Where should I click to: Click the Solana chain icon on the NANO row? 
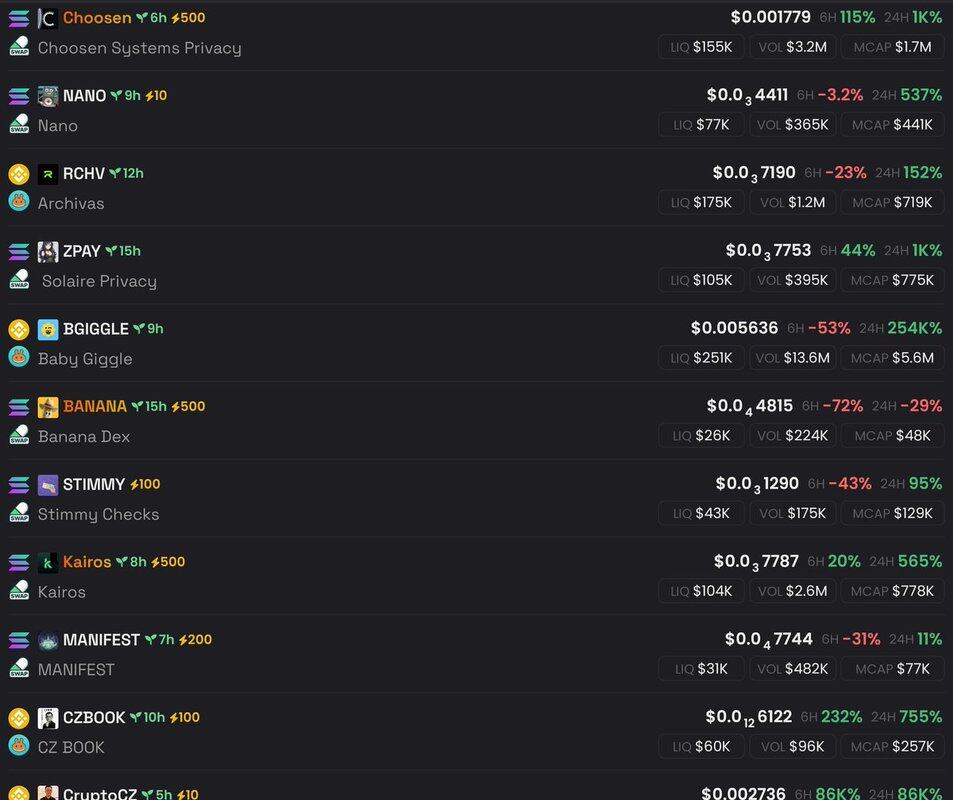point(19,96)
